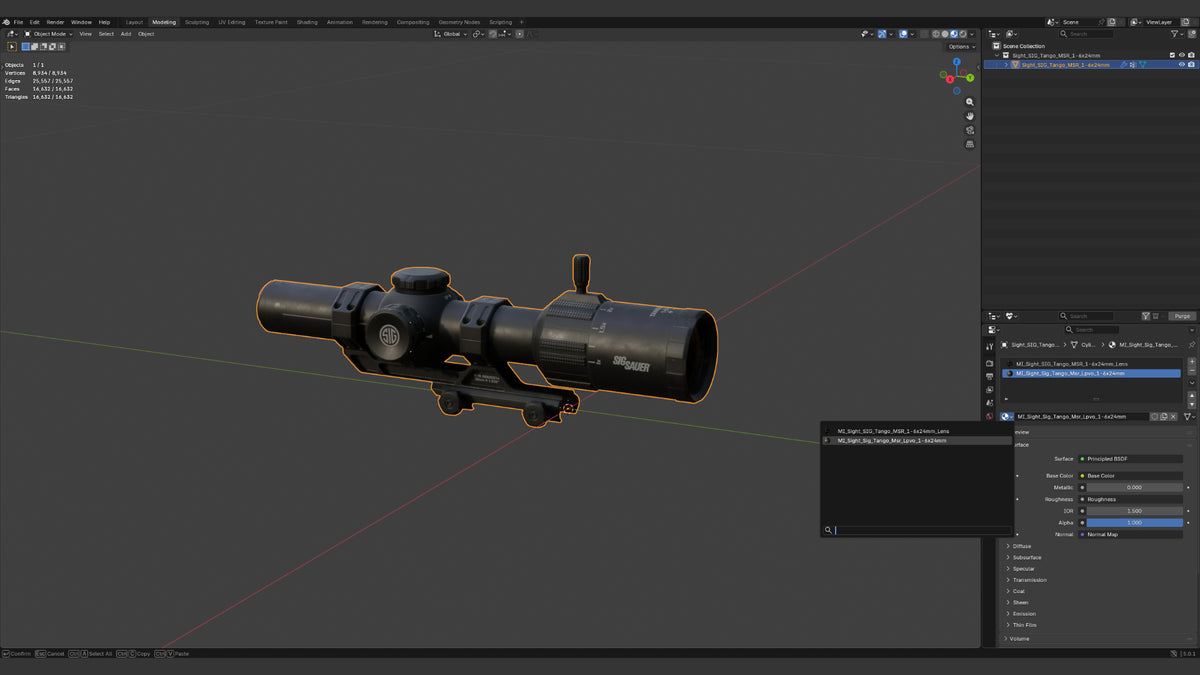The height and width of the screenshot is (675, 1200).
Task: Click the Alpha value slider
Action: (1135, 522)
